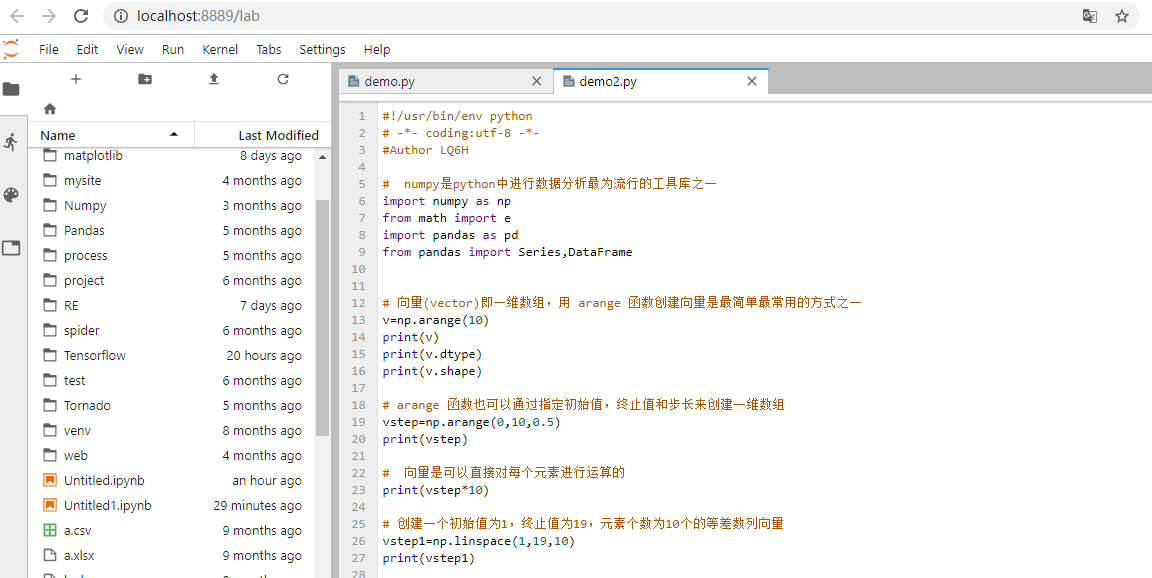Open the Settings menu
1152x578 pixels.
point(322,49)
